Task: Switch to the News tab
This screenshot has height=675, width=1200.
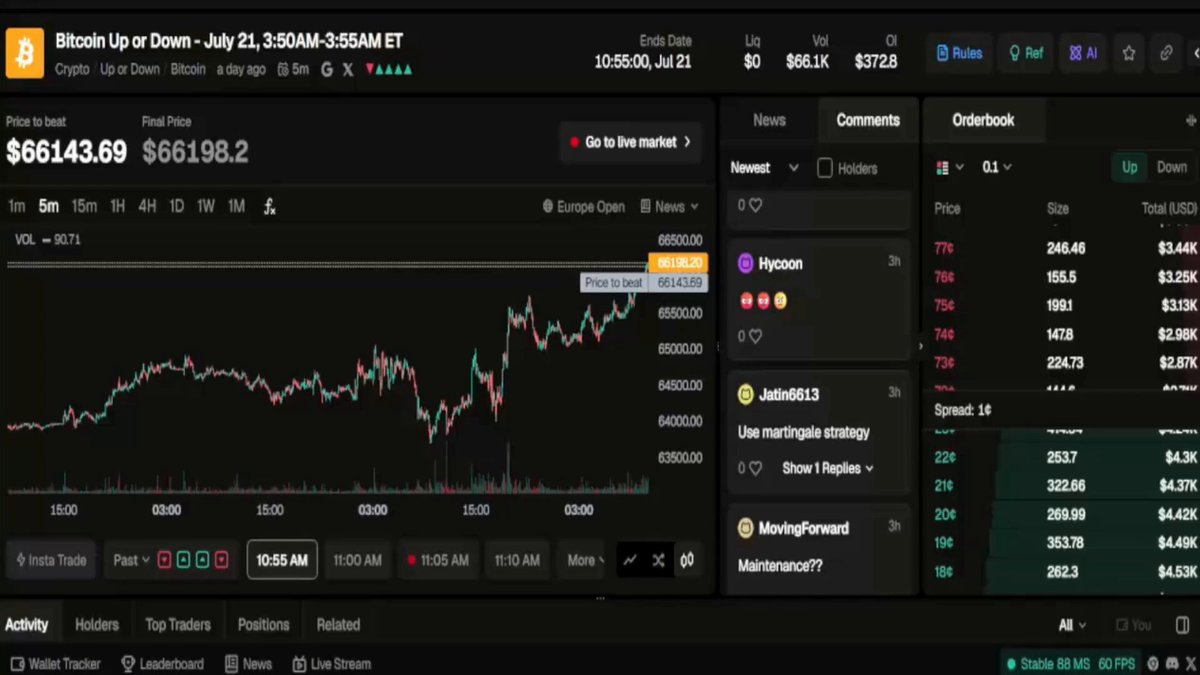Action: point(769,120)
